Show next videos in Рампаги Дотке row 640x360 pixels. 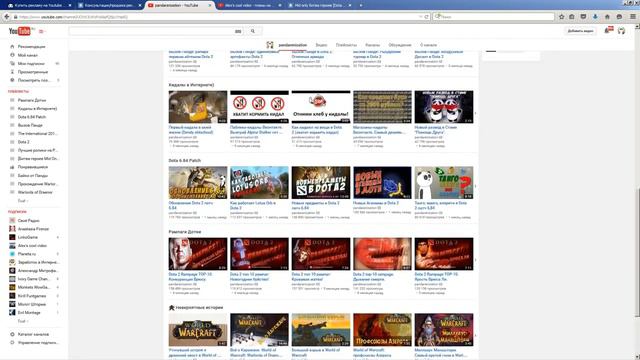click(x=475, y=260)
